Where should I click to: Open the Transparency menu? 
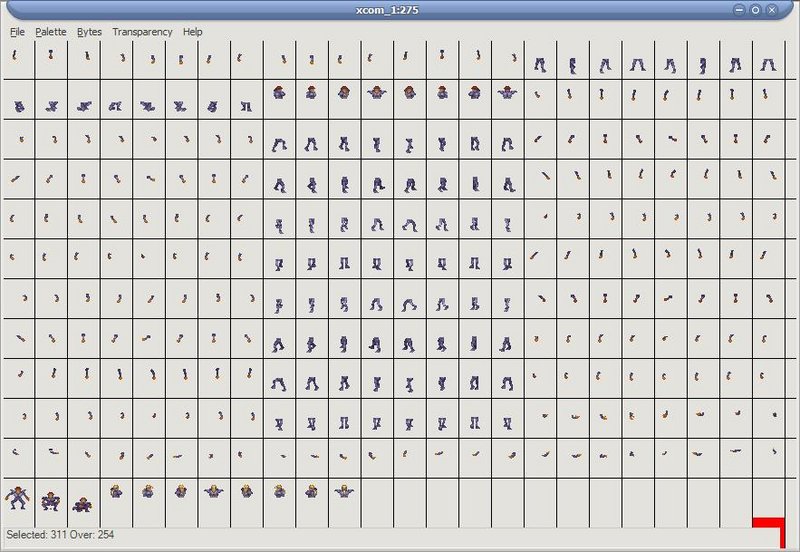(x=142, y=32)
